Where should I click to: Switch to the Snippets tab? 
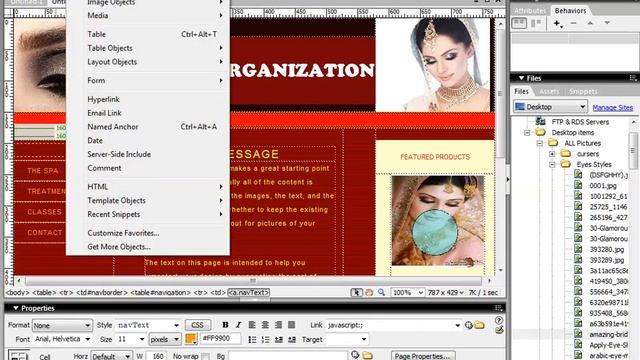583,91
